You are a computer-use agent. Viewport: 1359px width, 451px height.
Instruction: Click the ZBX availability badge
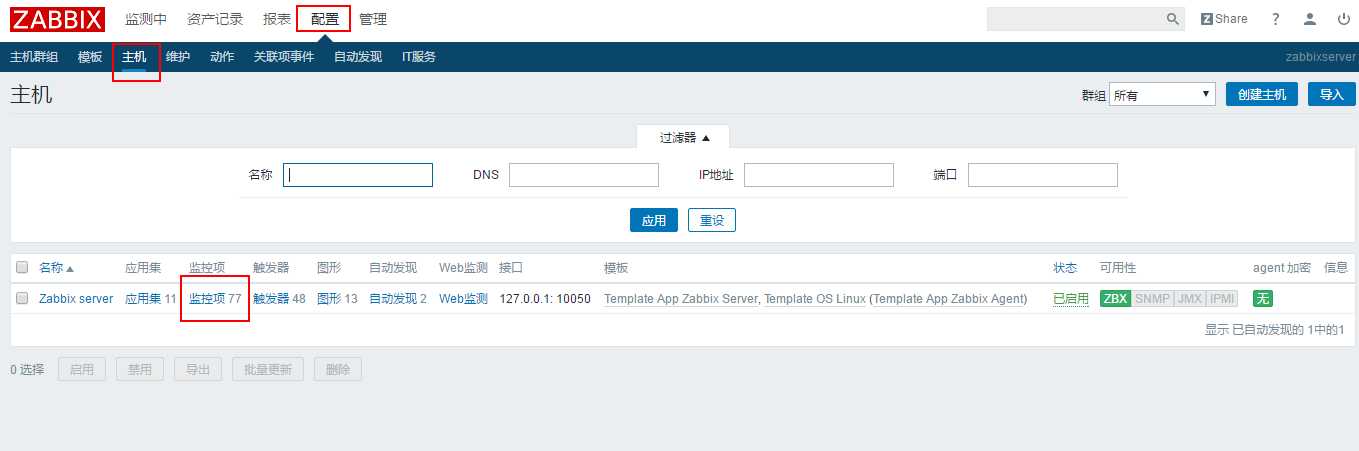[x=1115, y=298]
